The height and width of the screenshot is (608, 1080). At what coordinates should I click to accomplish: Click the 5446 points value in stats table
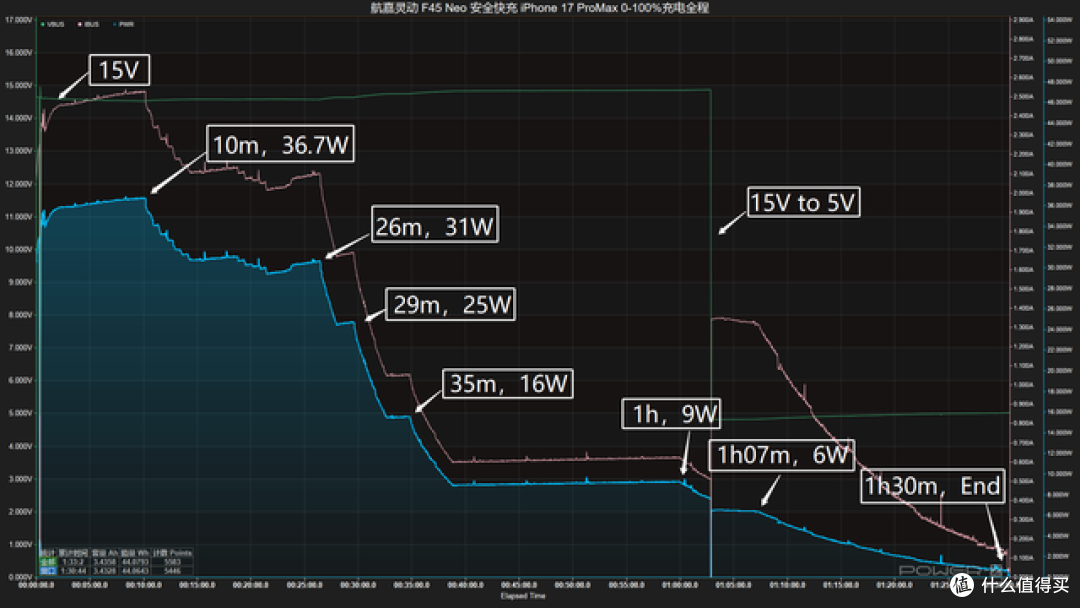click(172, 571)
